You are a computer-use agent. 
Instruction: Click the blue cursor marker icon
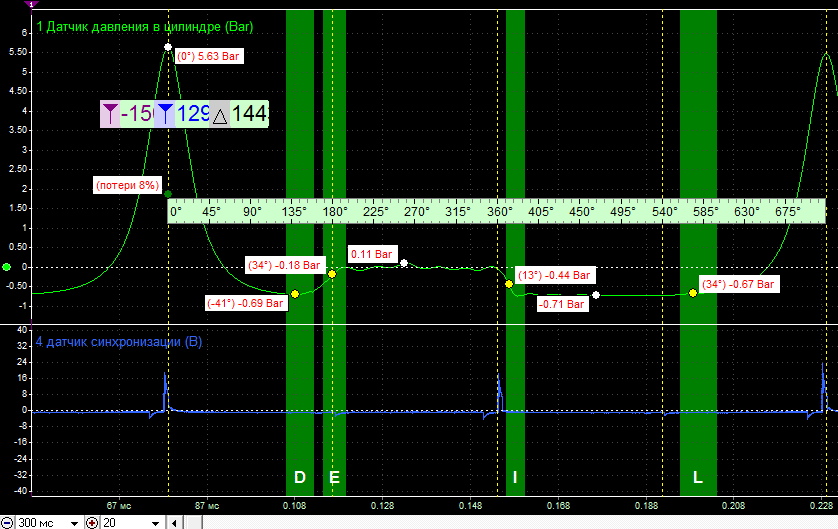[x=165, y=114]
